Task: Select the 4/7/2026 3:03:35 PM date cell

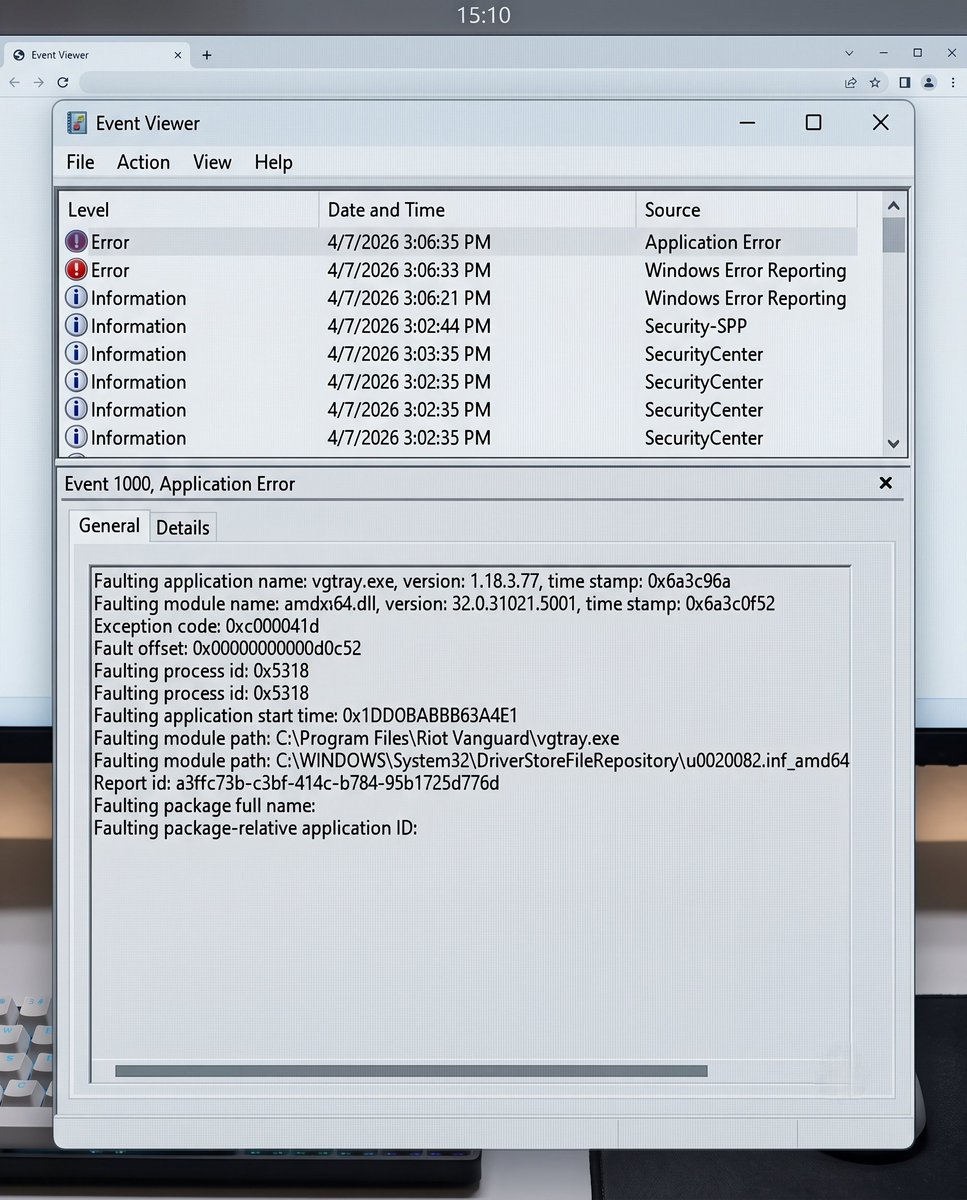Action: click(x=409, y=354)
